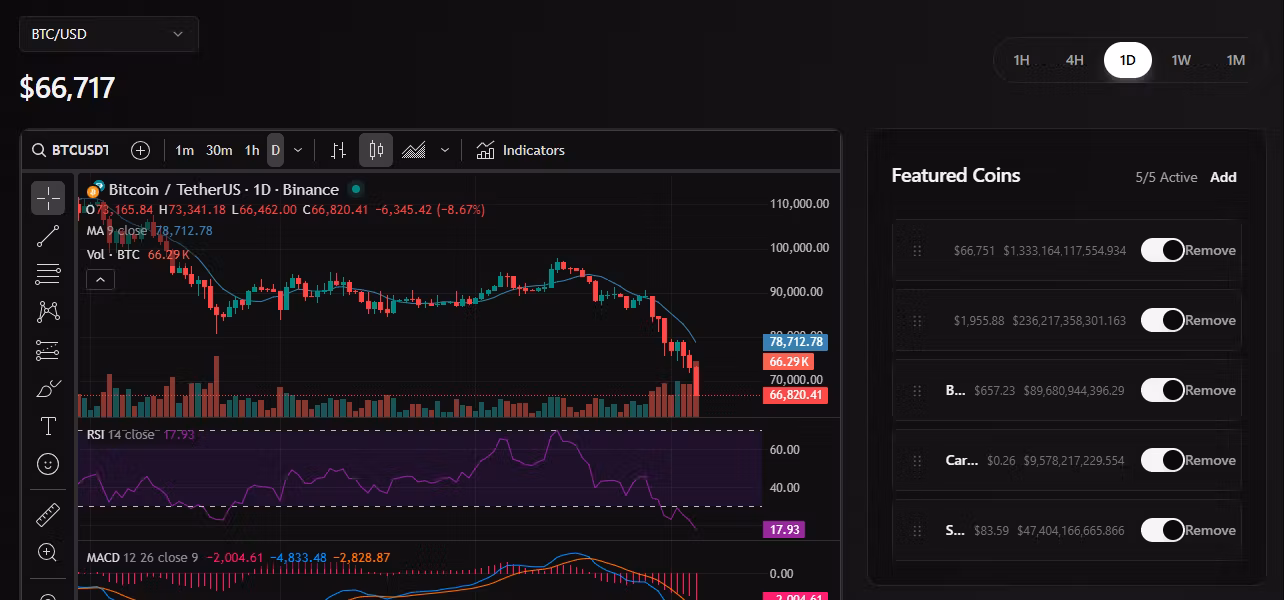1284x600 pixels.
Task: Toggle the $1,955.88 featured coin switch
Action: (x=1162, y=320)
